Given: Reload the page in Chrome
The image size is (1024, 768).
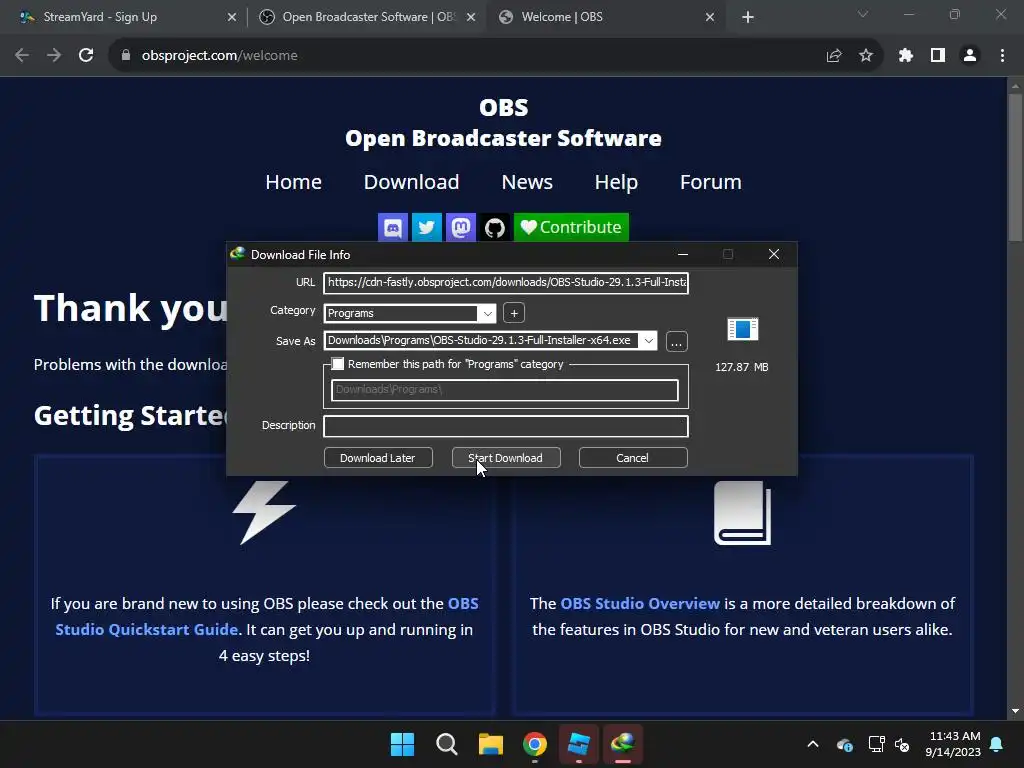Looking at the screenshot, I should [x=86, y=56].
